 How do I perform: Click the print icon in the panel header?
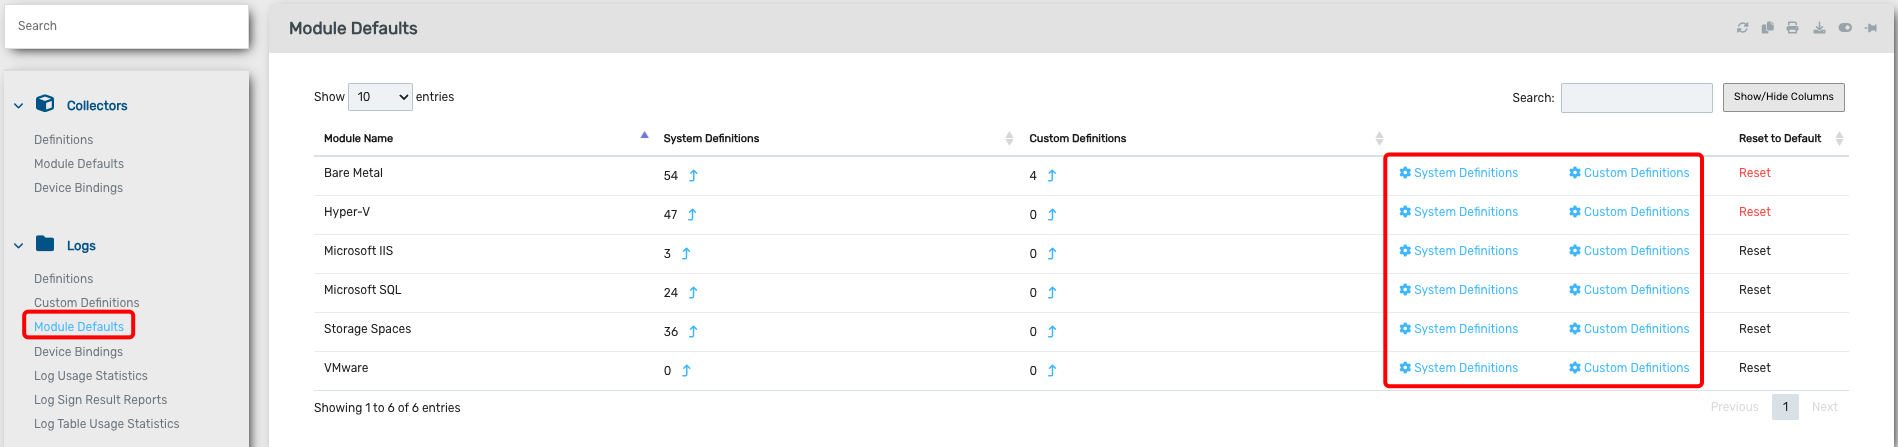click(1793, 28)
